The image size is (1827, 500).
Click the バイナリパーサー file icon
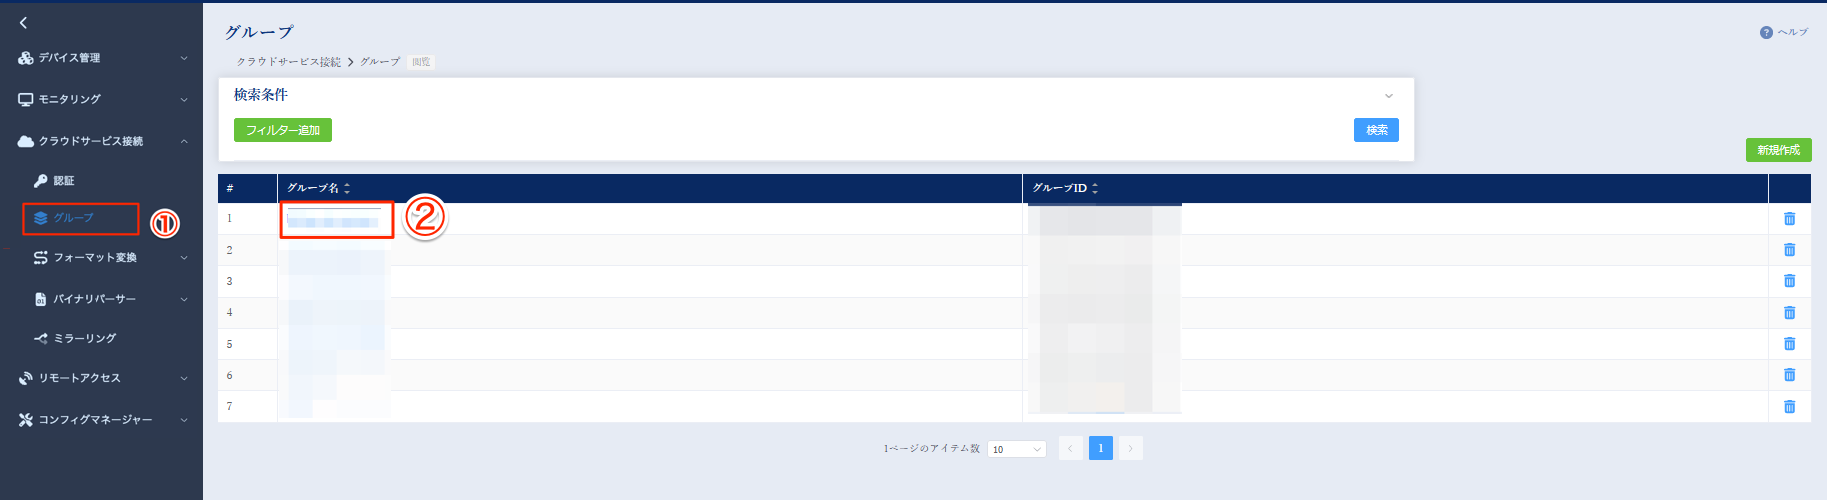point(41,299)
